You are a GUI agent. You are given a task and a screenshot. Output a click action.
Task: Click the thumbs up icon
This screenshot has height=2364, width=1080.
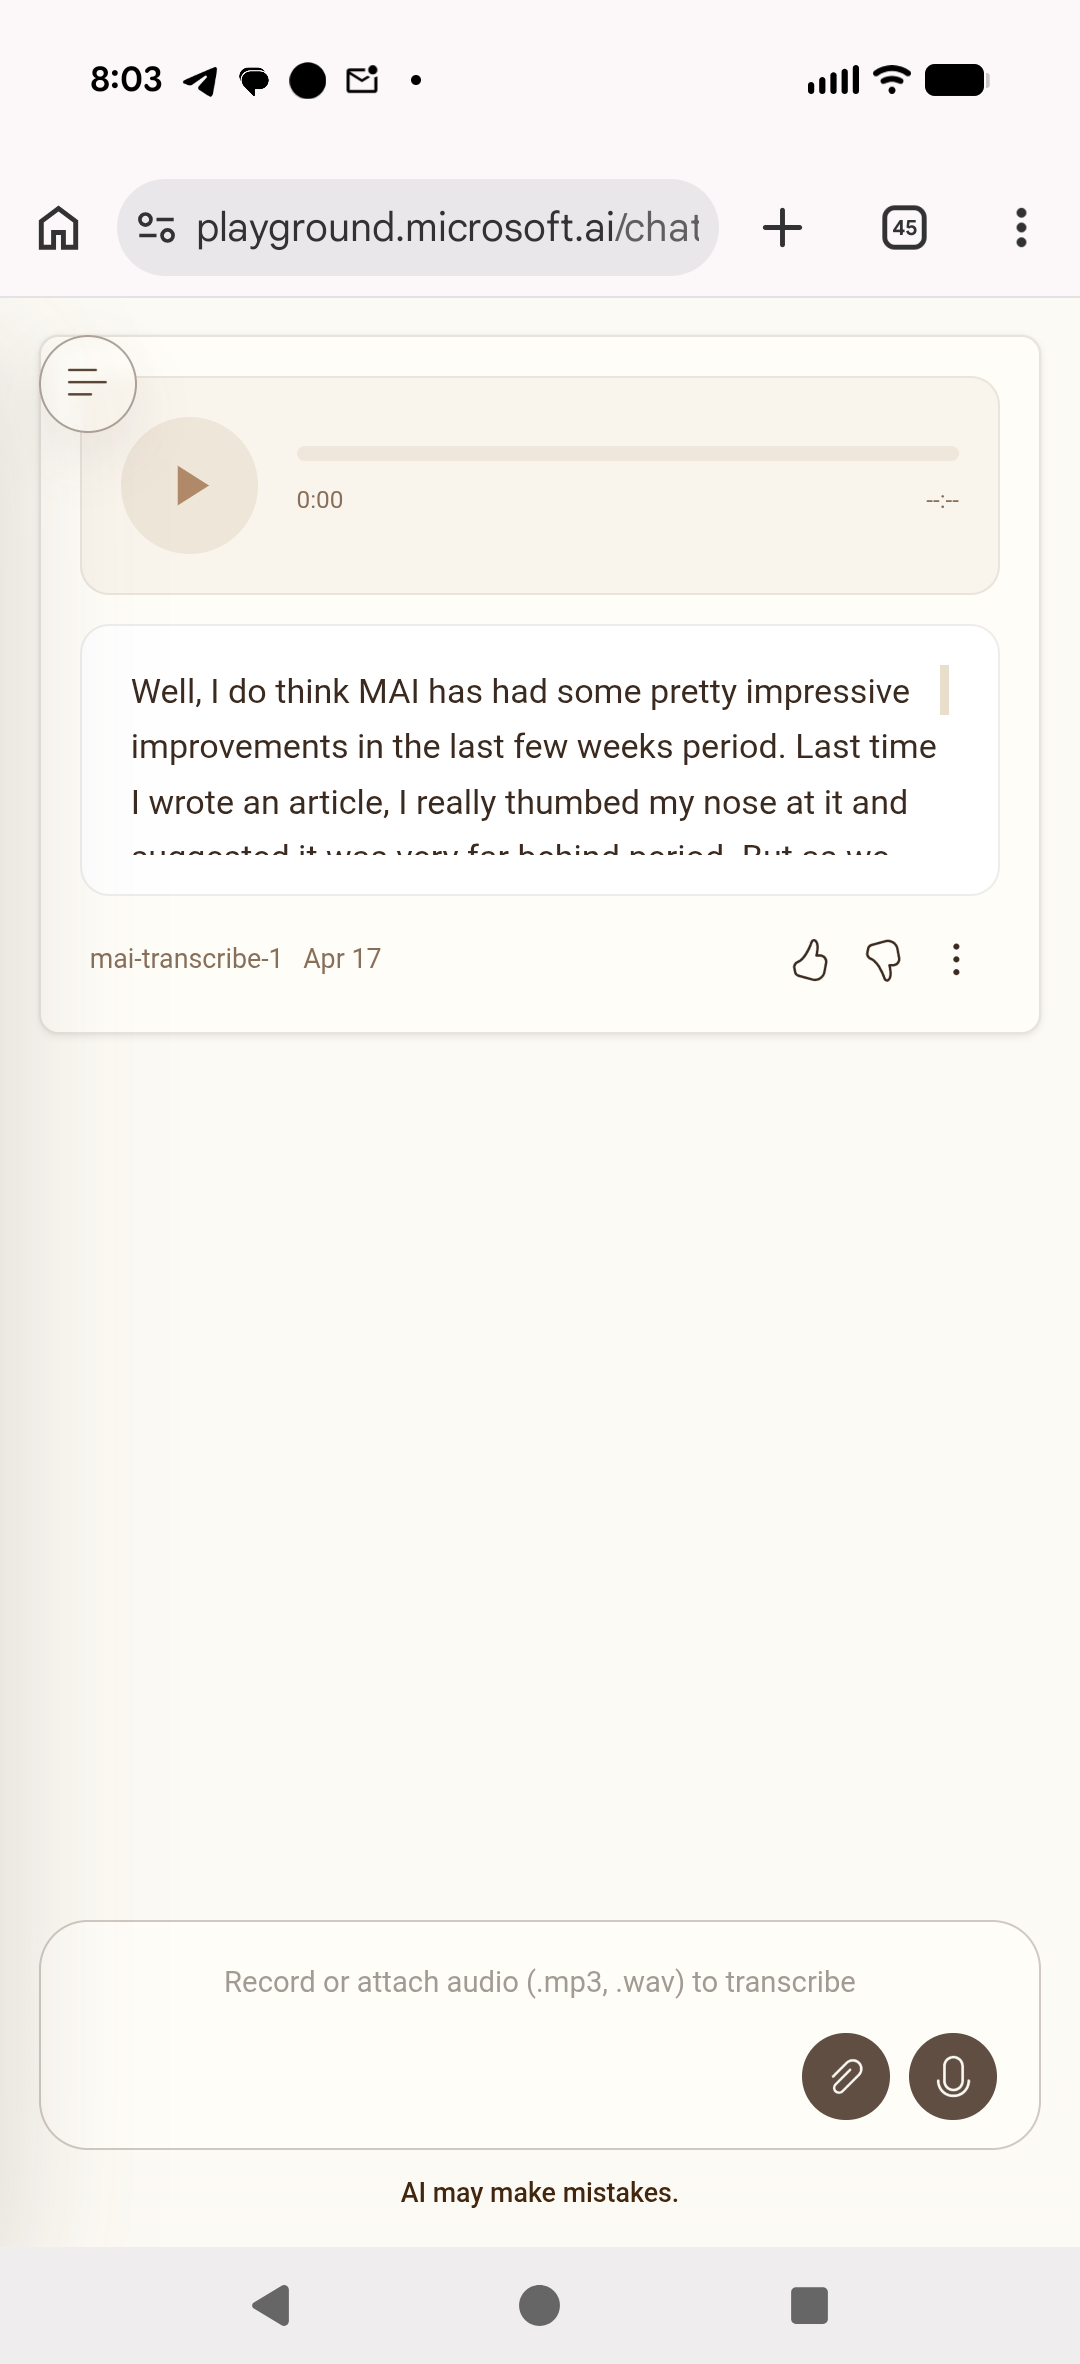point(810,960)
